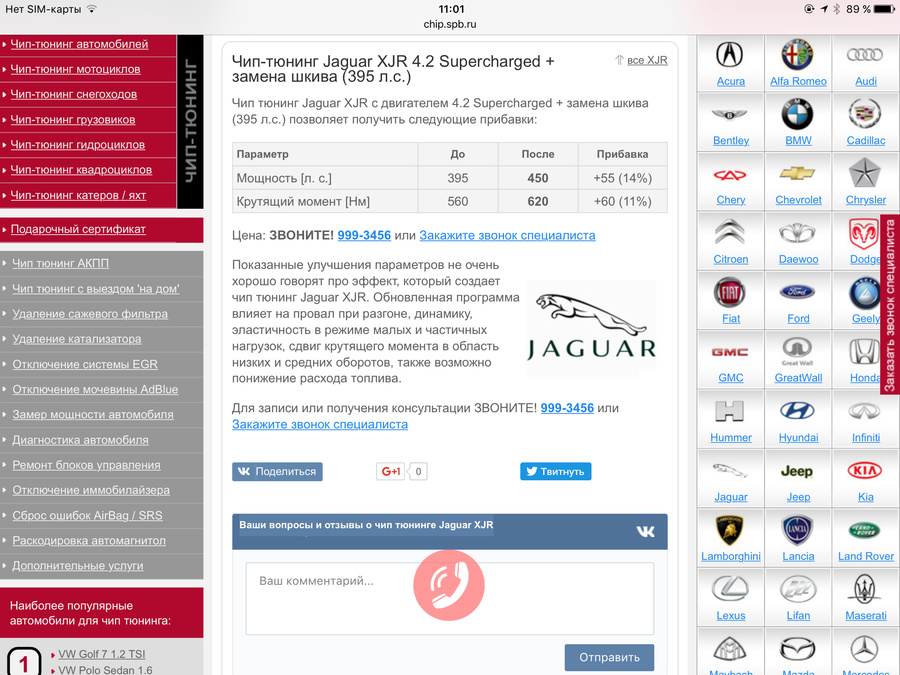Select the Citroen chevrons logo
Image resolution: width=900 pixels, height=675 pixels.
pos(730,233)
